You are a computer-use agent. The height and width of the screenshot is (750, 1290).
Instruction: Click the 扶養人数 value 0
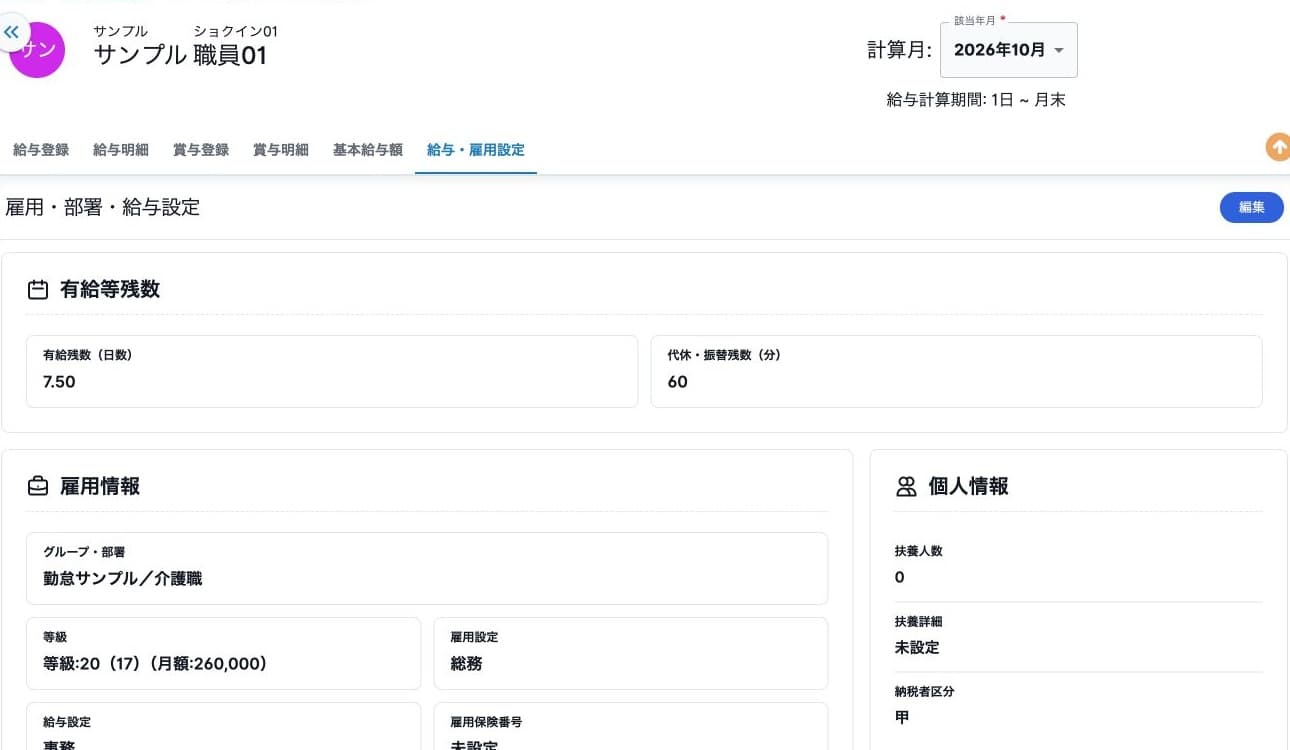(x=900, y=577)
